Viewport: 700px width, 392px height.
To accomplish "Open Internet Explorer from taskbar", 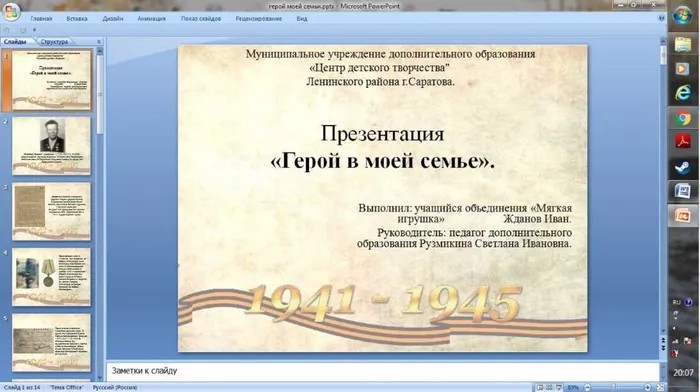I will (683, 93).
